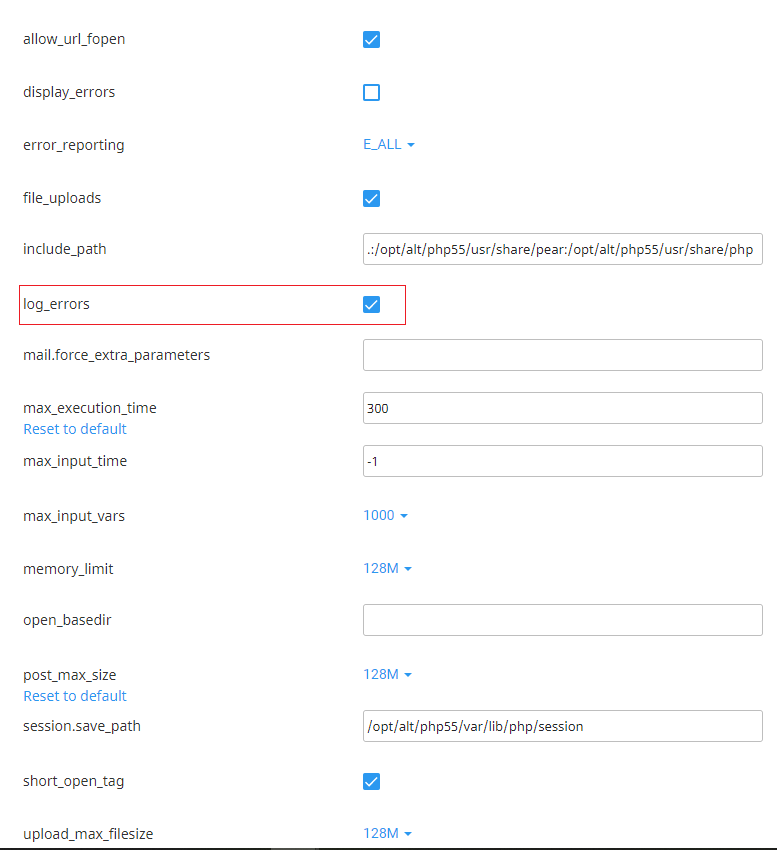Image resolution: width=777 pixels, height=850 pixels.
Task: Expand the upload_max_filesize 128M dropdown
Action: click(x=387, y=834)
